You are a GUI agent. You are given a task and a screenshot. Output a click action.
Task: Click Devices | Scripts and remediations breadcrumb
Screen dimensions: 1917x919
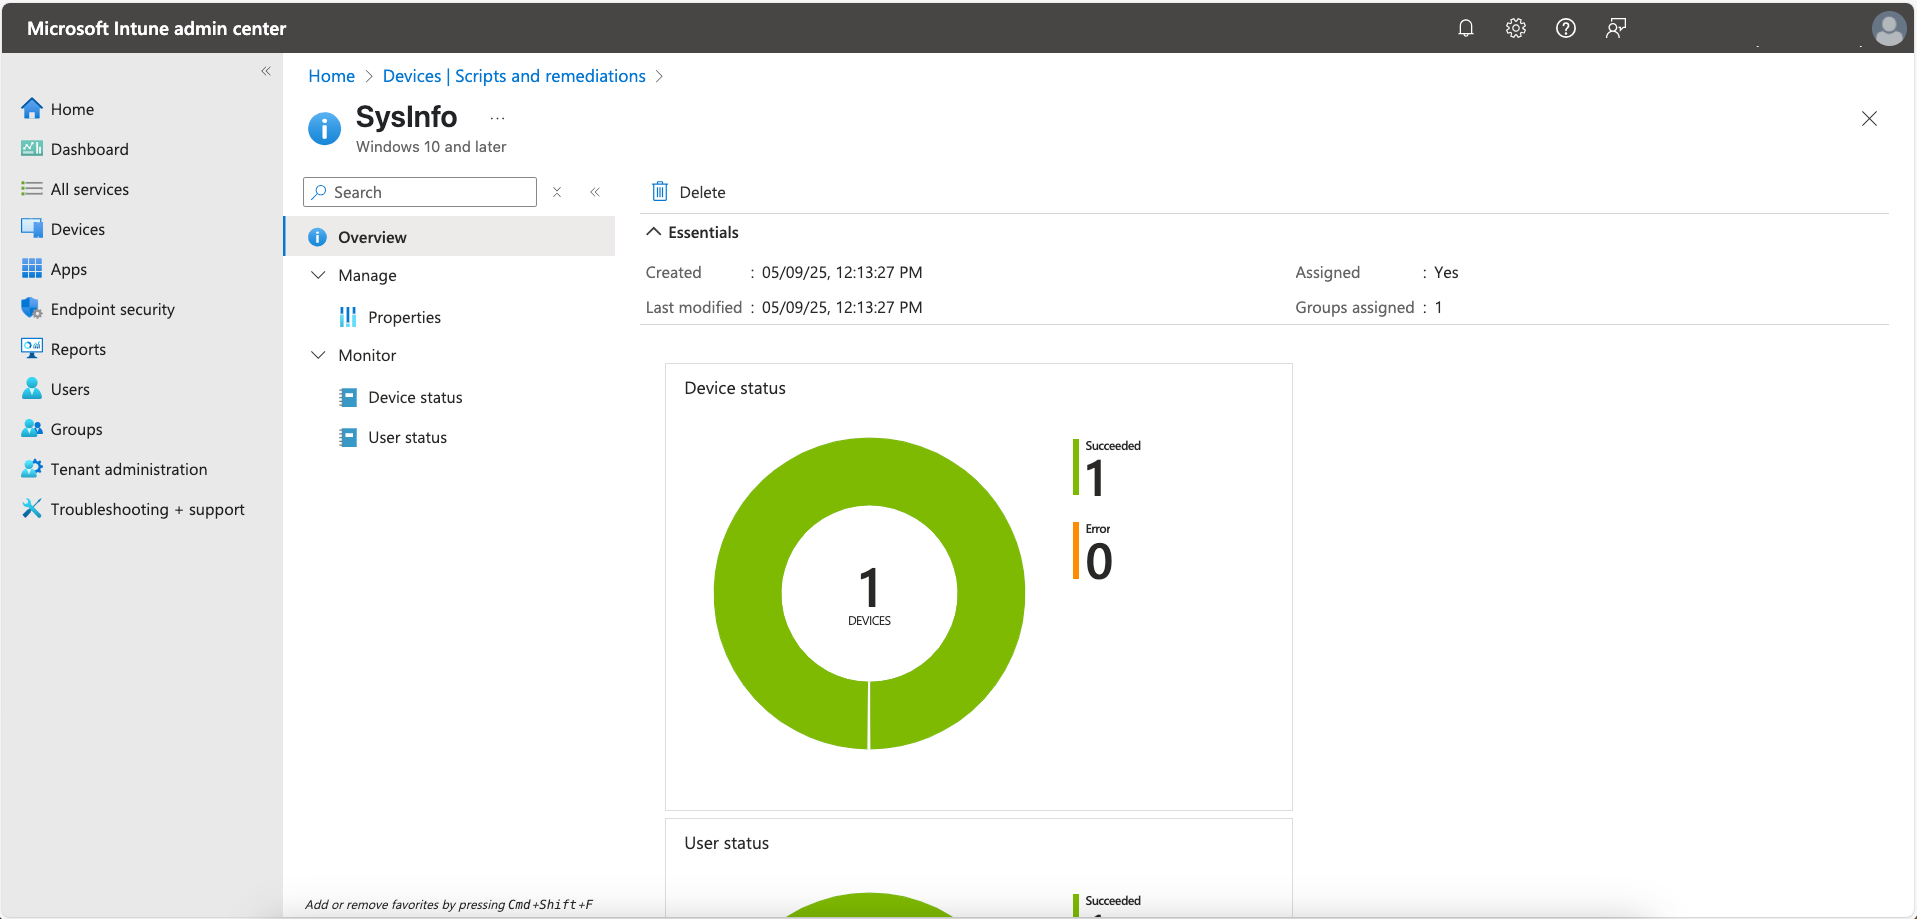[514, 76]
